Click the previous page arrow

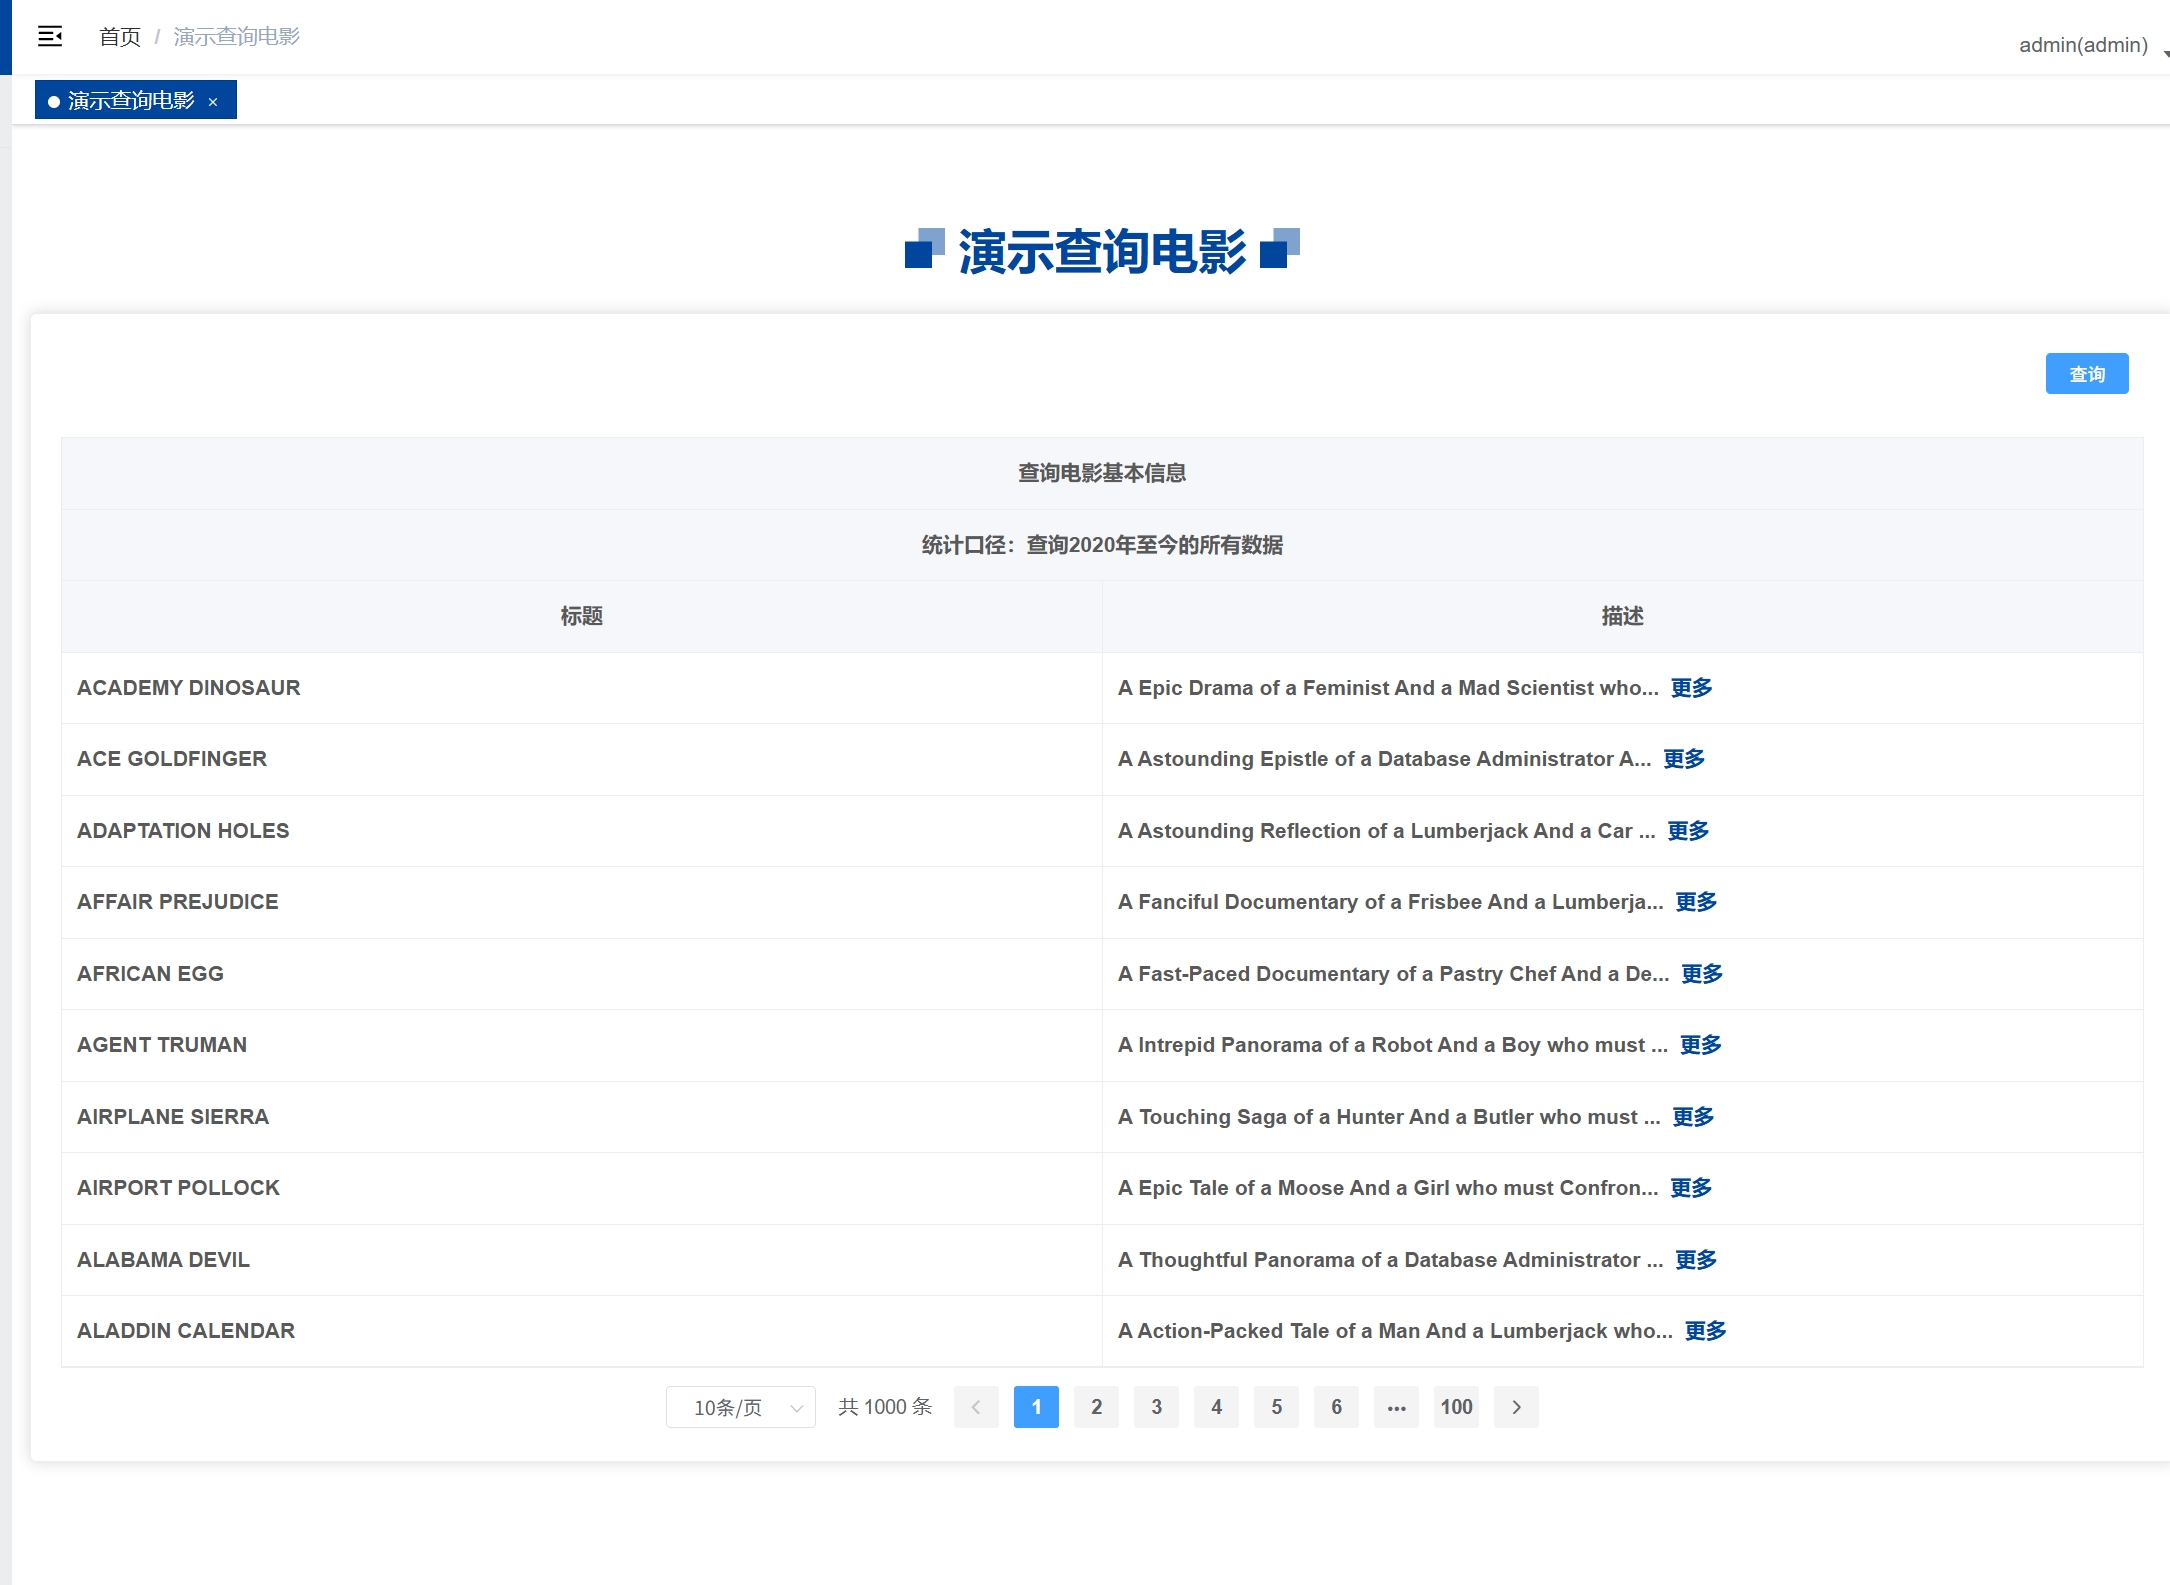[976, 1407]
